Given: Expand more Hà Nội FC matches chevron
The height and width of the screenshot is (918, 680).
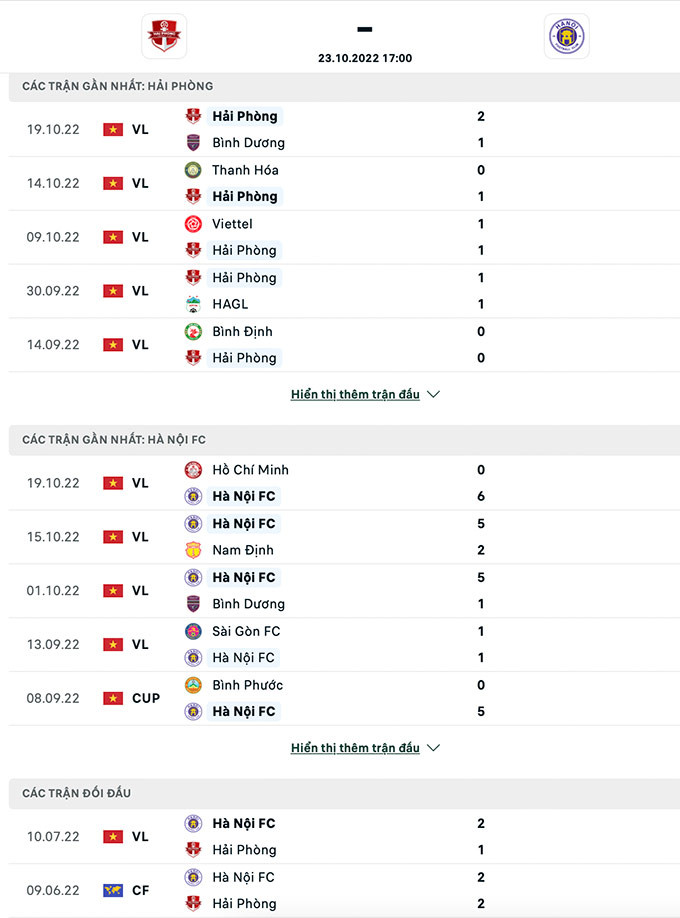Looking at the screenshot, I should pos(433,748).
